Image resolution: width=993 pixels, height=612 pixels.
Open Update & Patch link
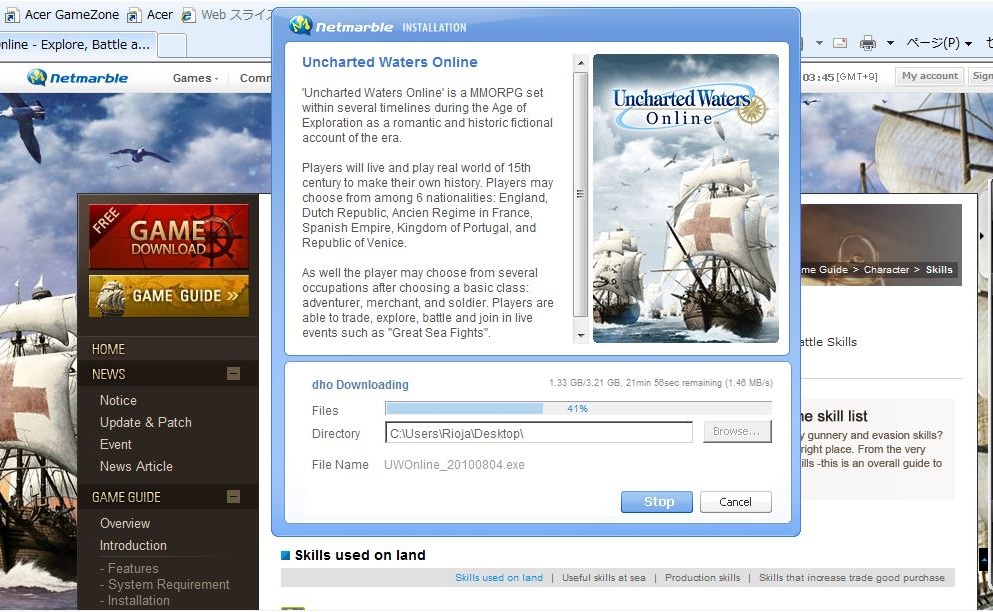click(x=146, y=423)
